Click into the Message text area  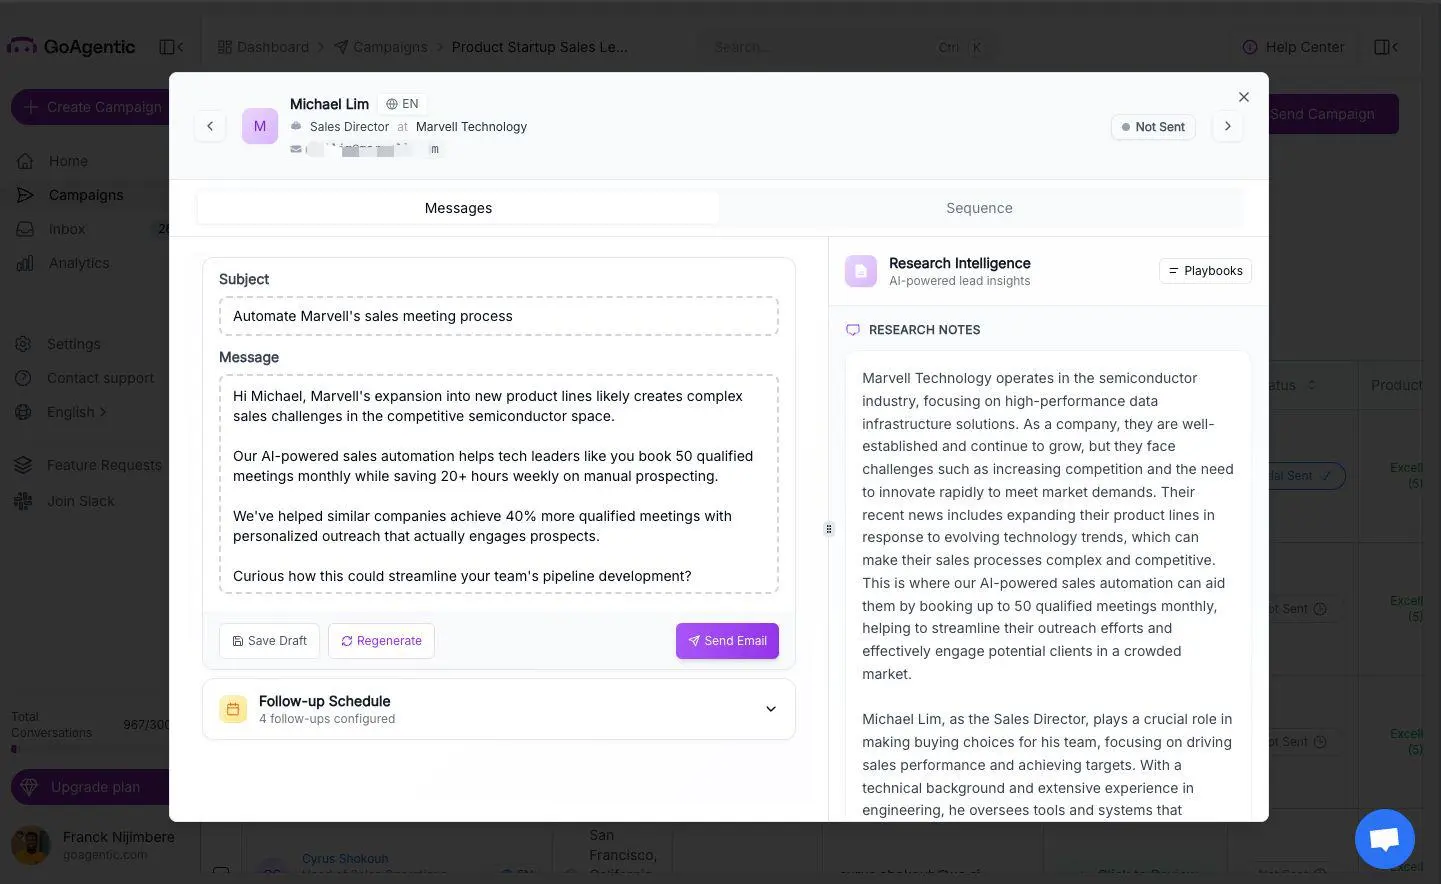pos(499,485)
